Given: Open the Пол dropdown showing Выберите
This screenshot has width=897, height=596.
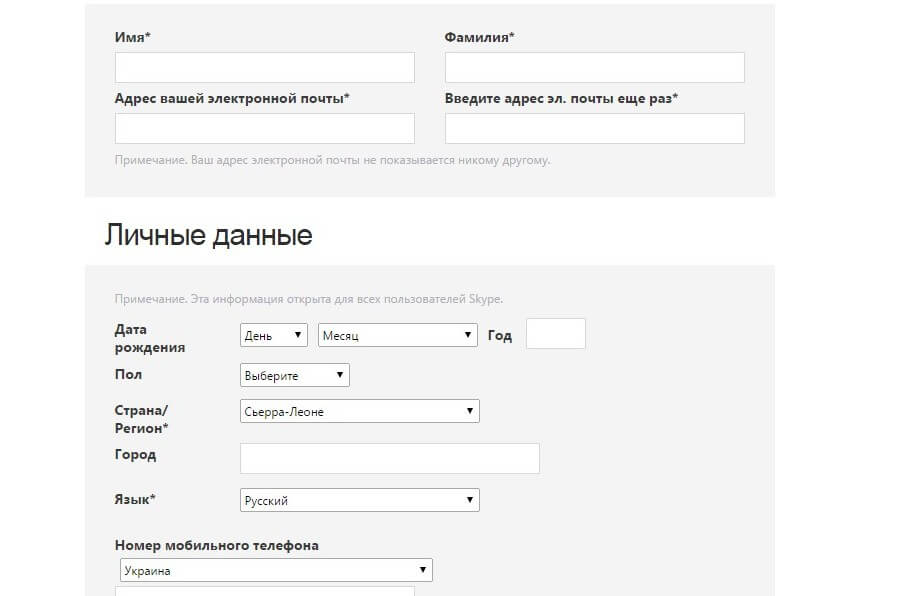Looking at the screenshot, I should 294,375.
